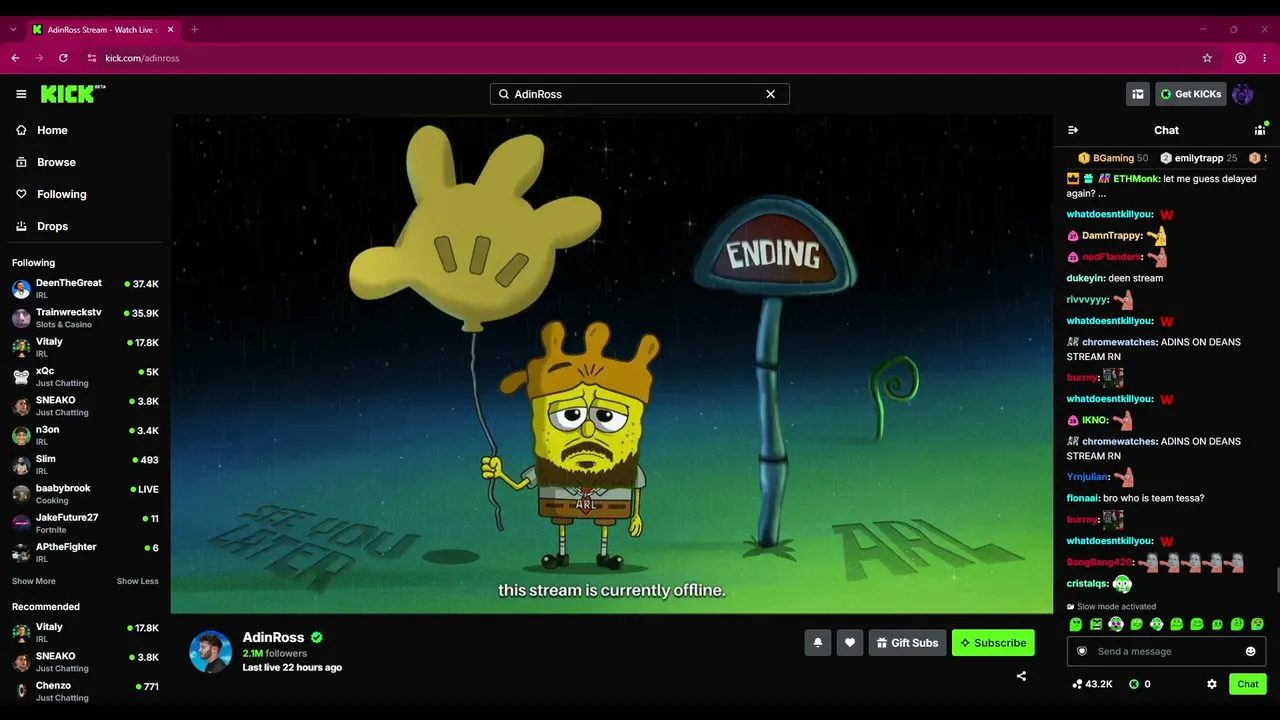
Task: Click cristalqs's username in chat
Action: point(1087,584)
